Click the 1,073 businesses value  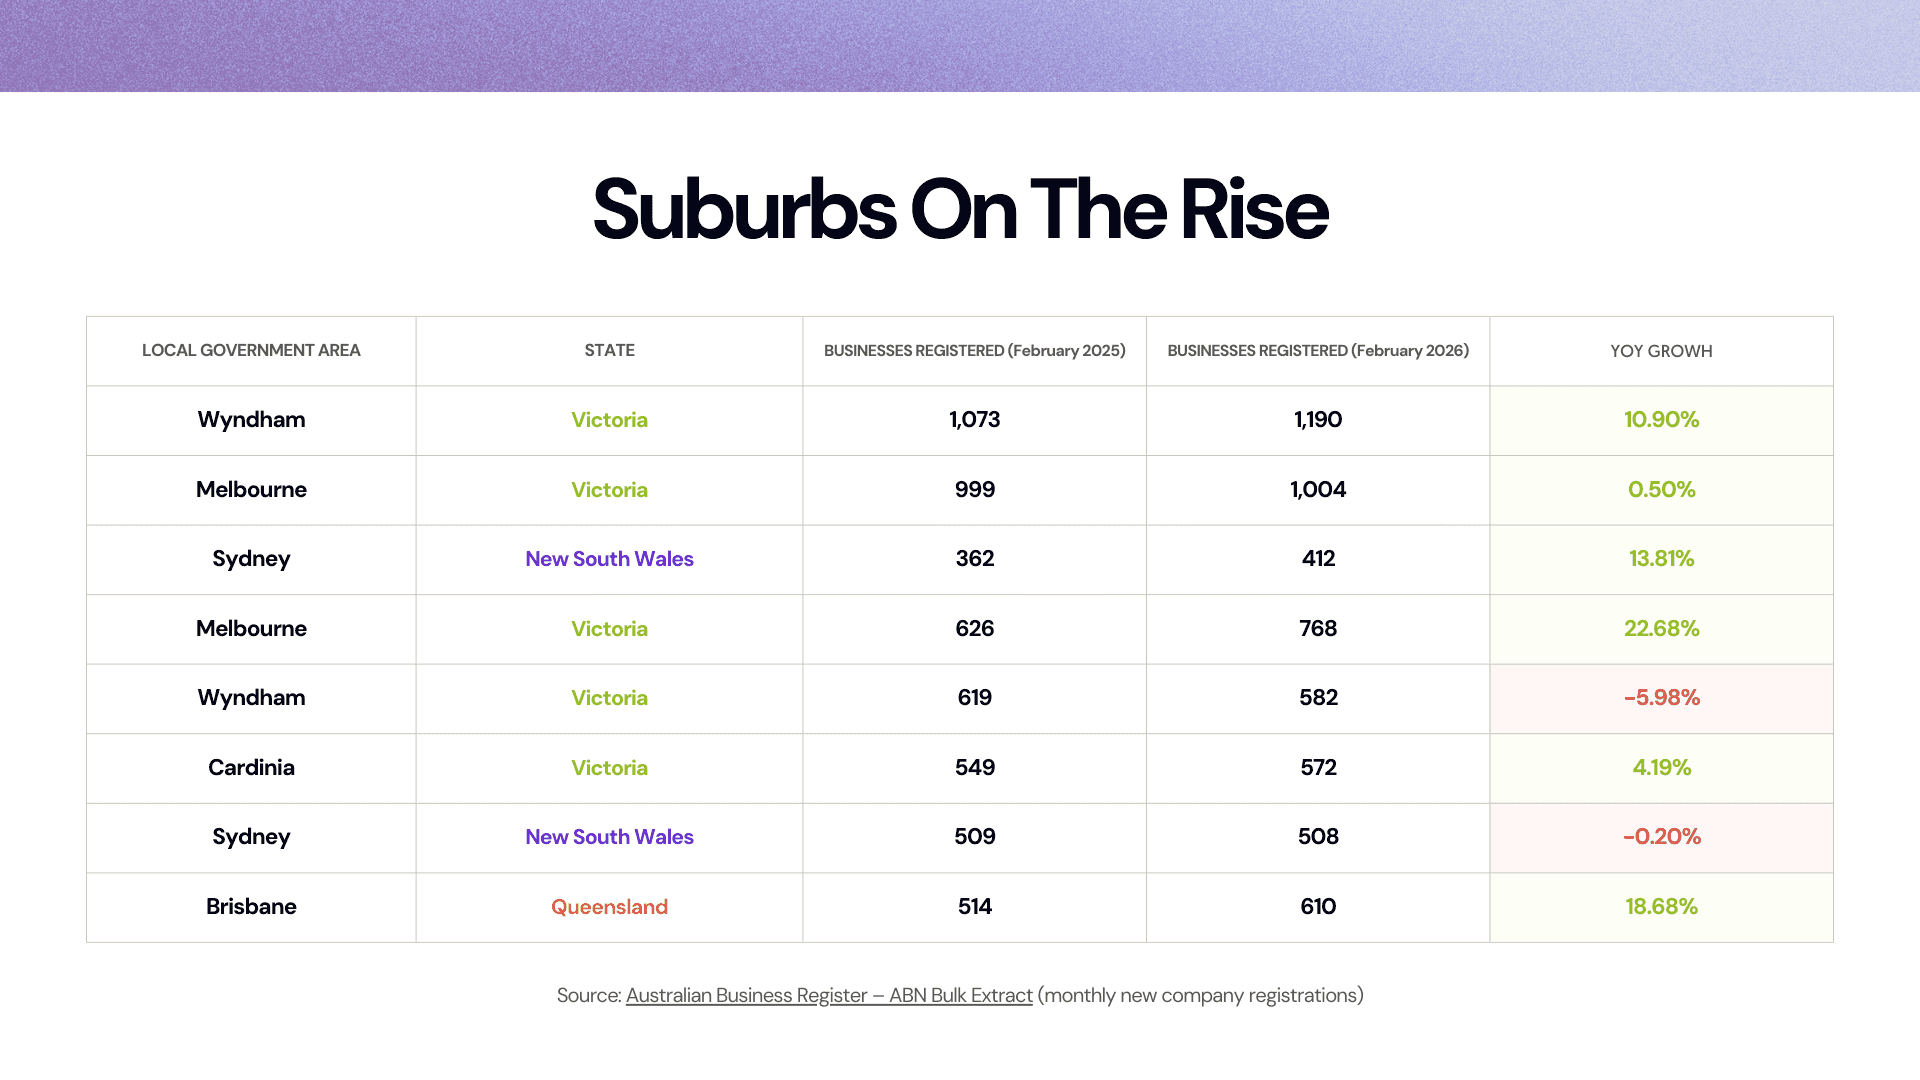coord(974,420)
